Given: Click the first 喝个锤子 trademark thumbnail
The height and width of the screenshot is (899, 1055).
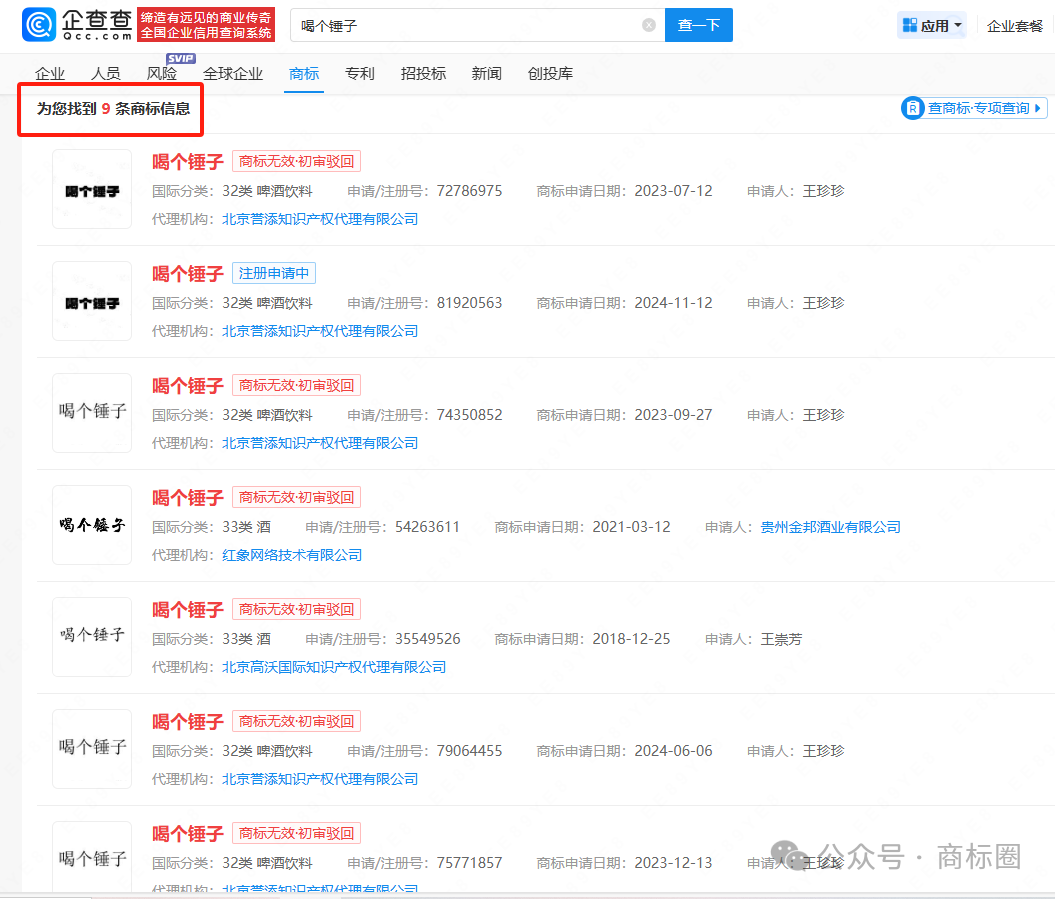Looking at the screenshot, I should point(91,189).
